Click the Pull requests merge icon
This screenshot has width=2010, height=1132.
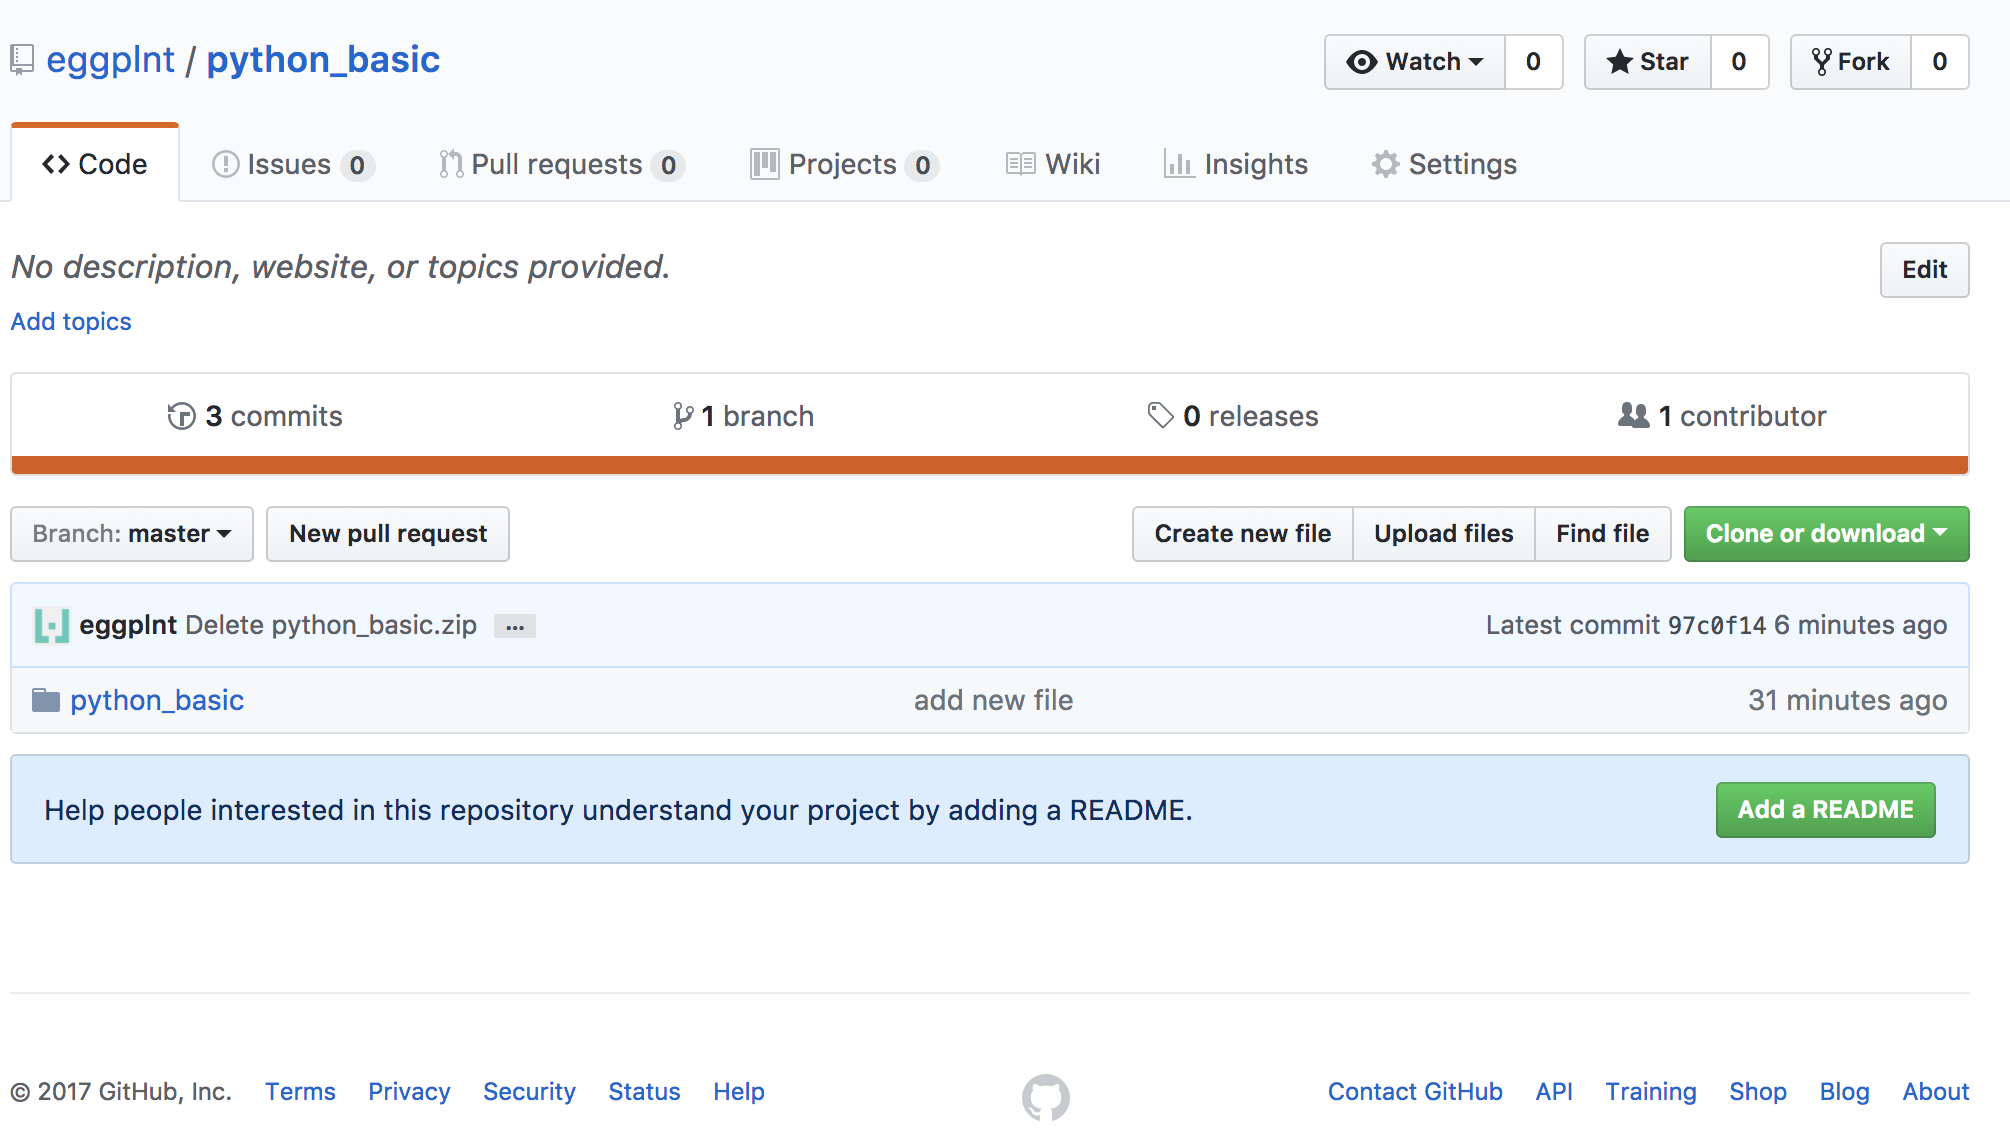pyautogui.click(x=451, y=164)
